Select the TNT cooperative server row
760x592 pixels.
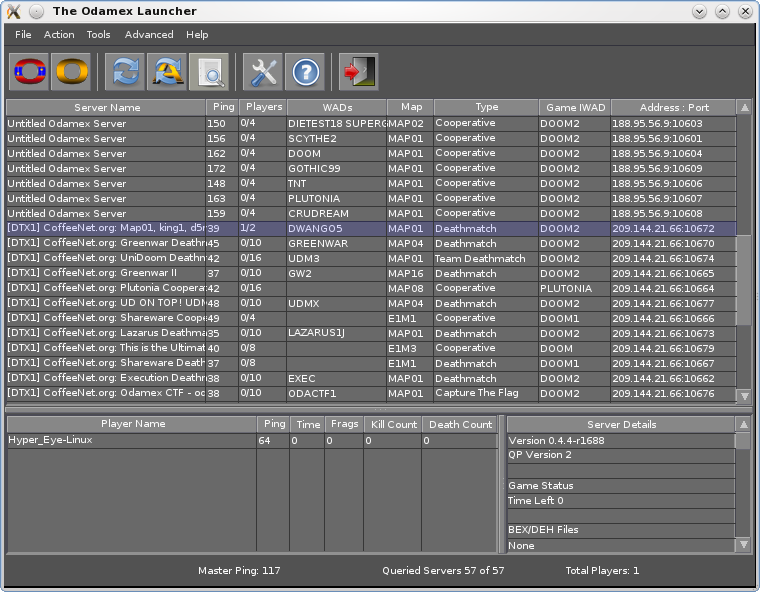tap(371, 183)
